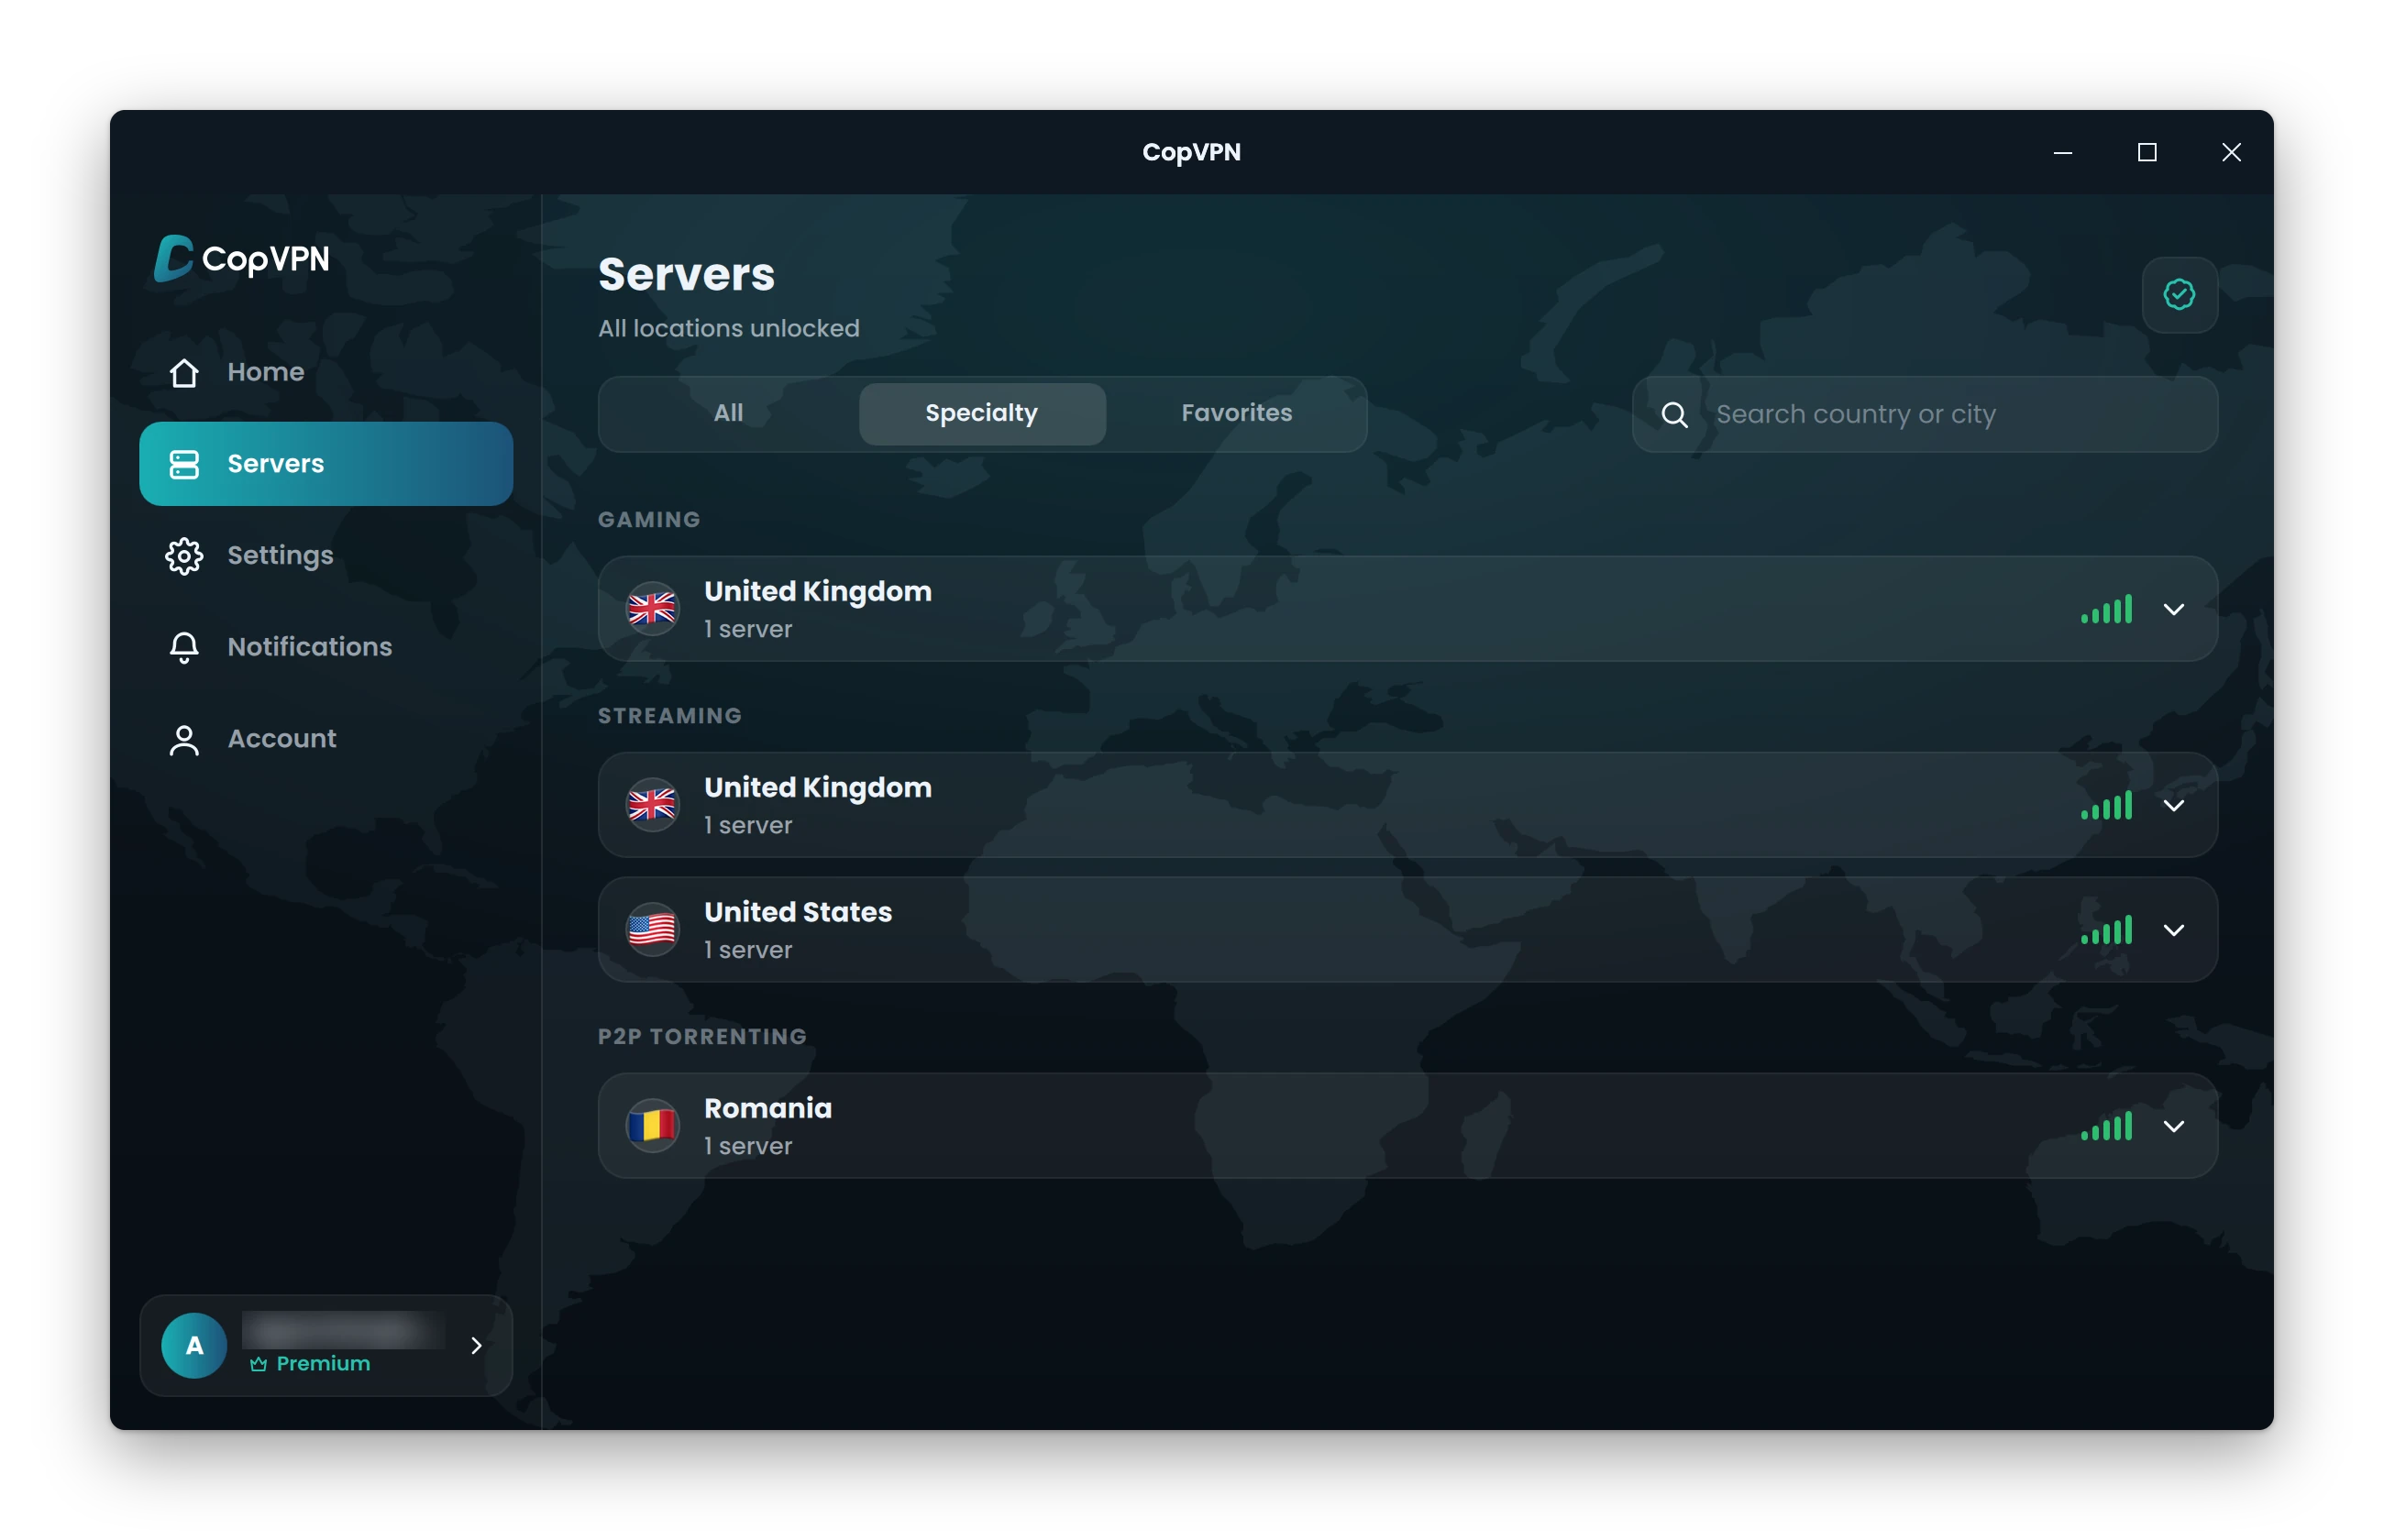Click the Romania flag icon
Image resolution: width=2384 pixels, height=1540 pixels.
click(x=652, y=1126)
